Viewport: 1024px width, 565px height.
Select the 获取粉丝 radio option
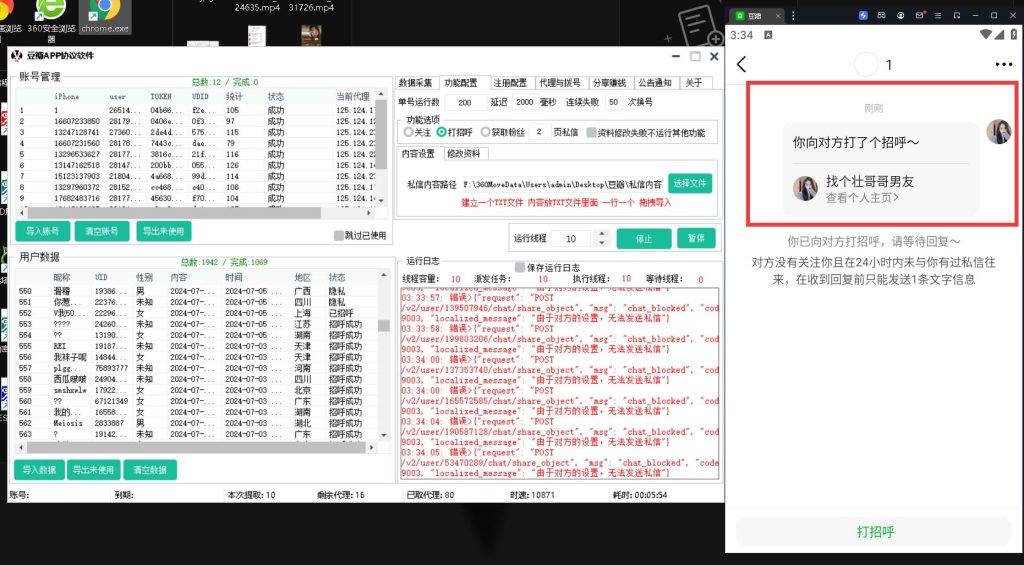tap(486, 132)
